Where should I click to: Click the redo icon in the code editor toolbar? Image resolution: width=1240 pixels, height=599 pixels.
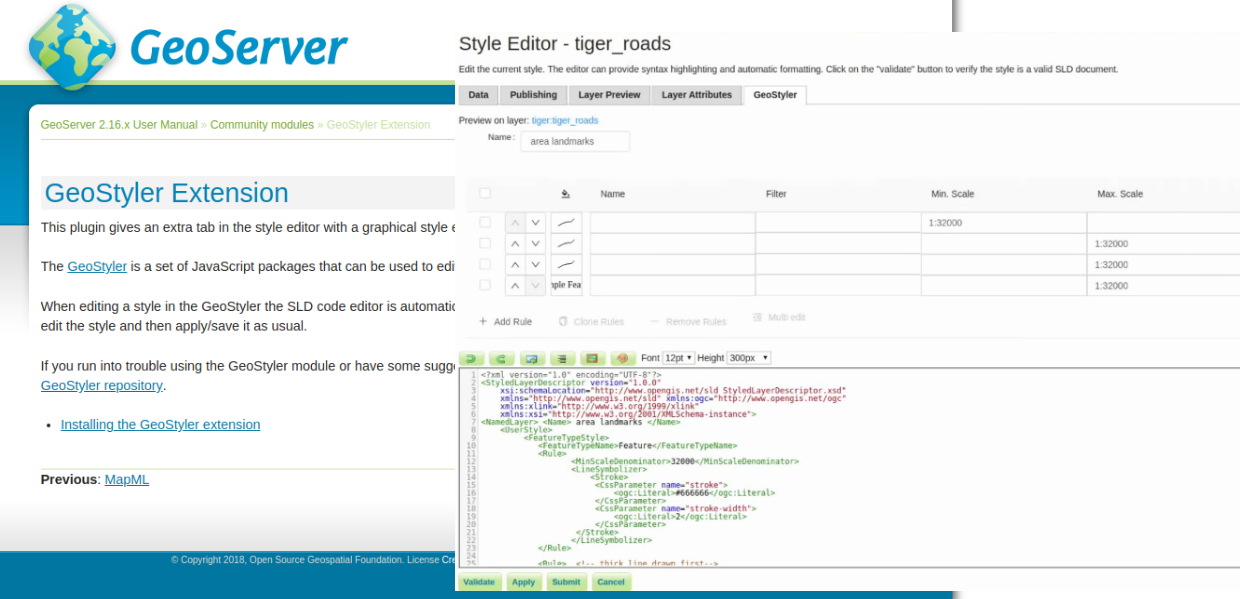point(501,358)
